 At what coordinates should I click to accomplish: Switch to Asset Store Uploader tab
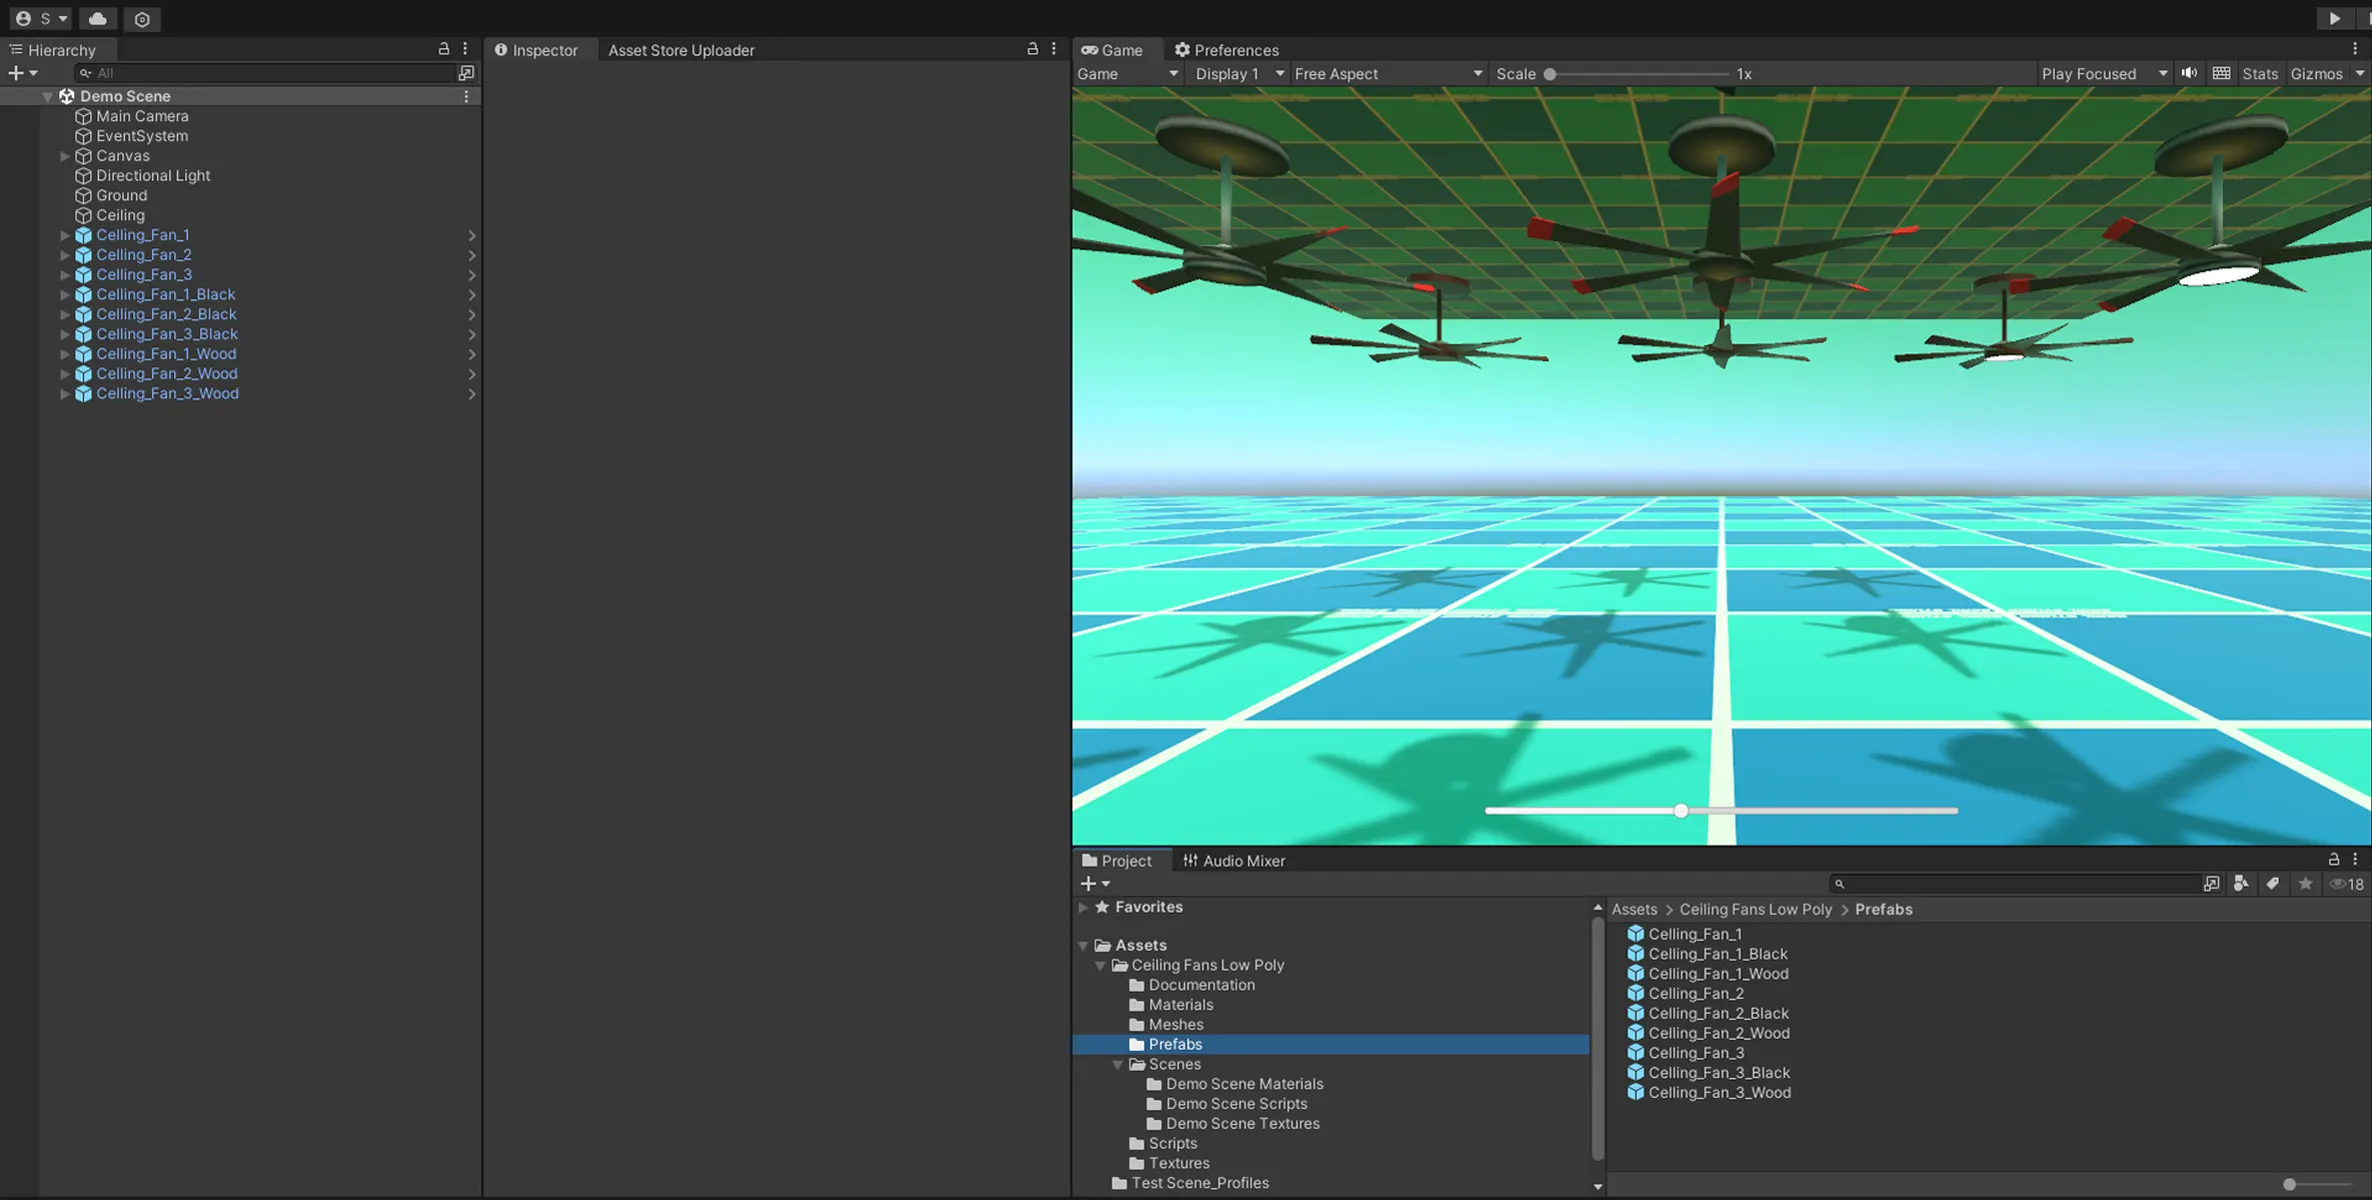(x=681, y=50)
